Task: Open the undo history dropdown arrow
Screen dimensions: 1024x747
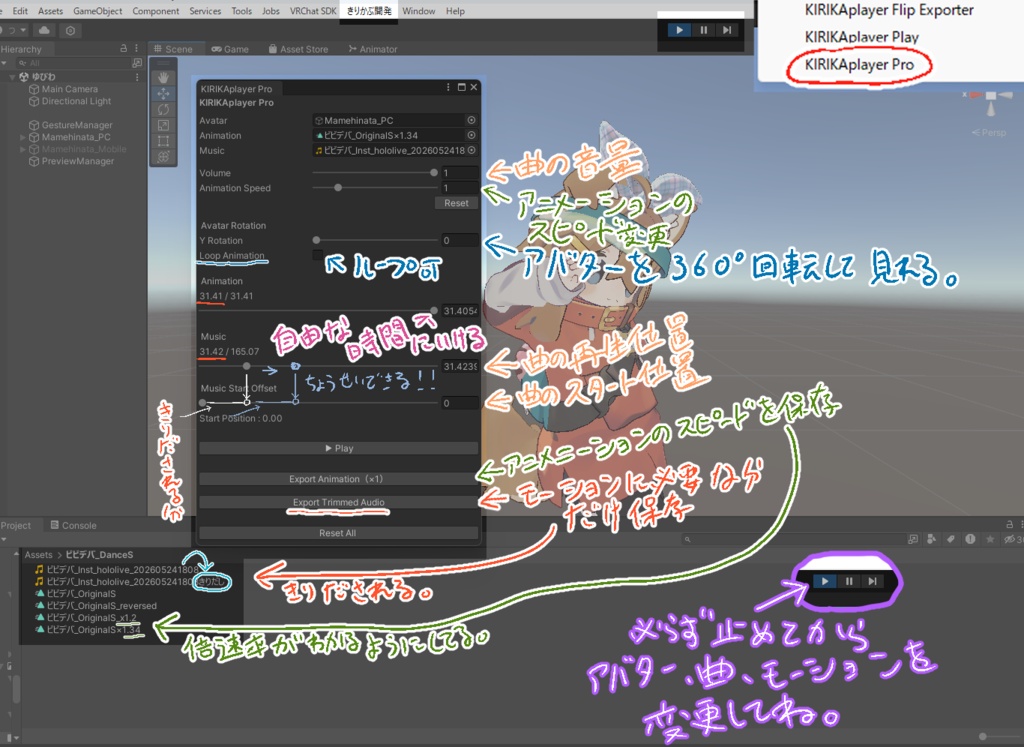Action: click(23, 30)
